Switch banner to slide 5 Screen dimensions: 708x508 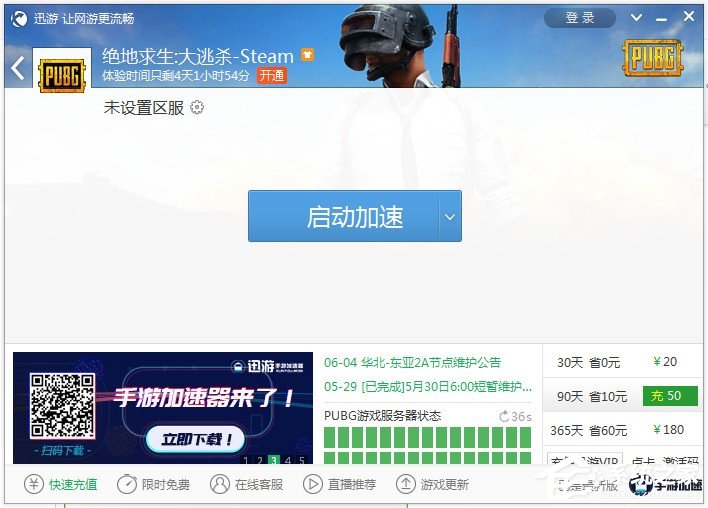(x=302, y=460)
